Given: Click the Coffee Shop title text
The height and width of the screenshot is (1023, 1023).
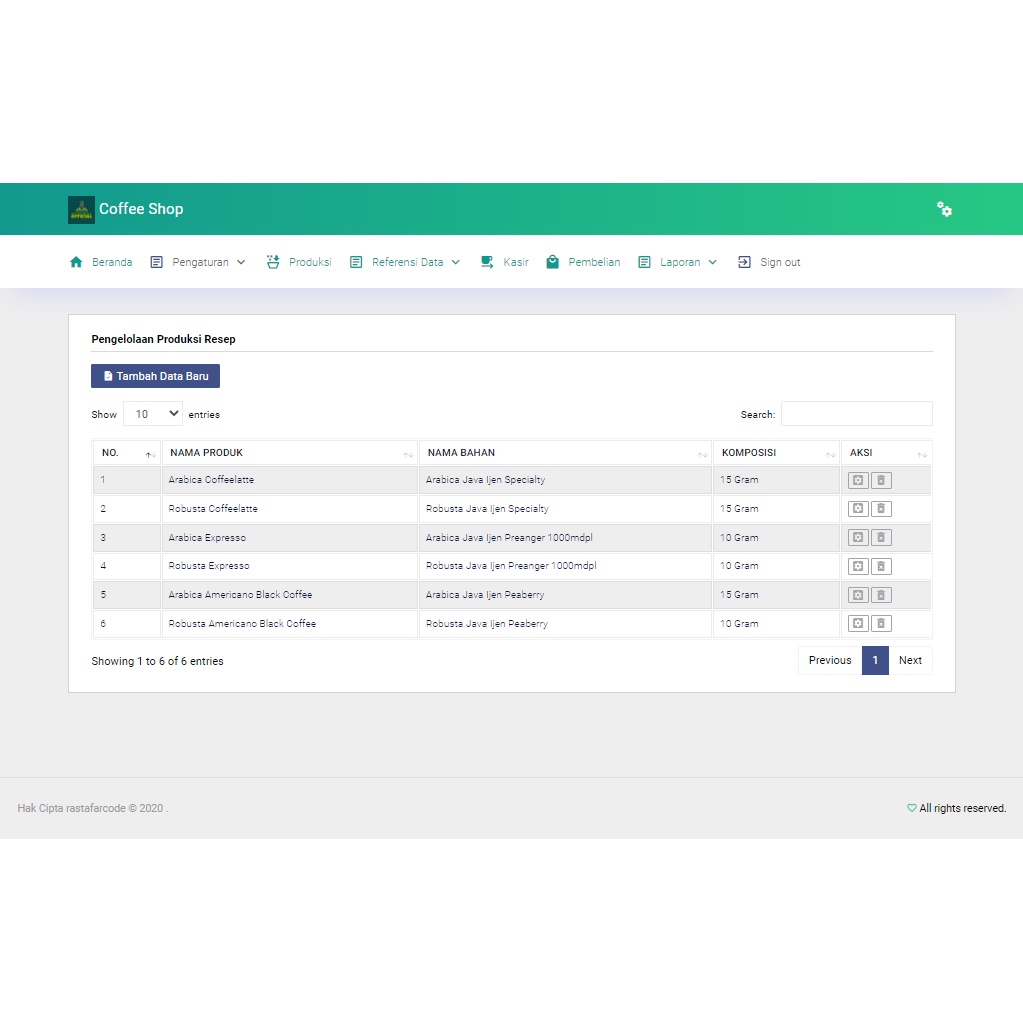Looking at the screenshot, I should (x=141, y=209).
